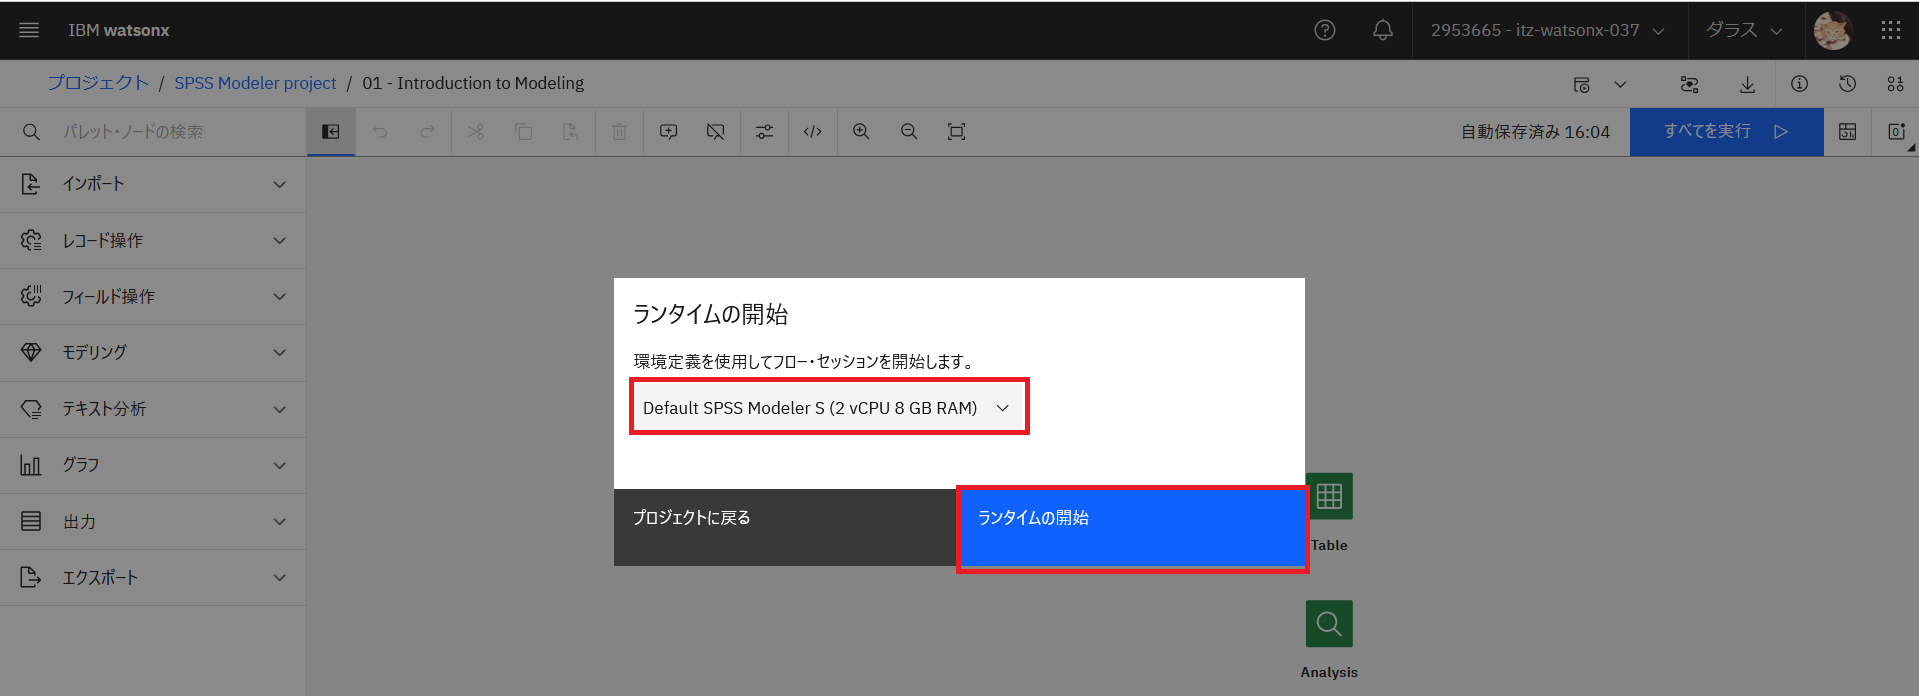Click the undo arrow in toolbar
The width and height of the screenshot is (1919, 696).
380,132
